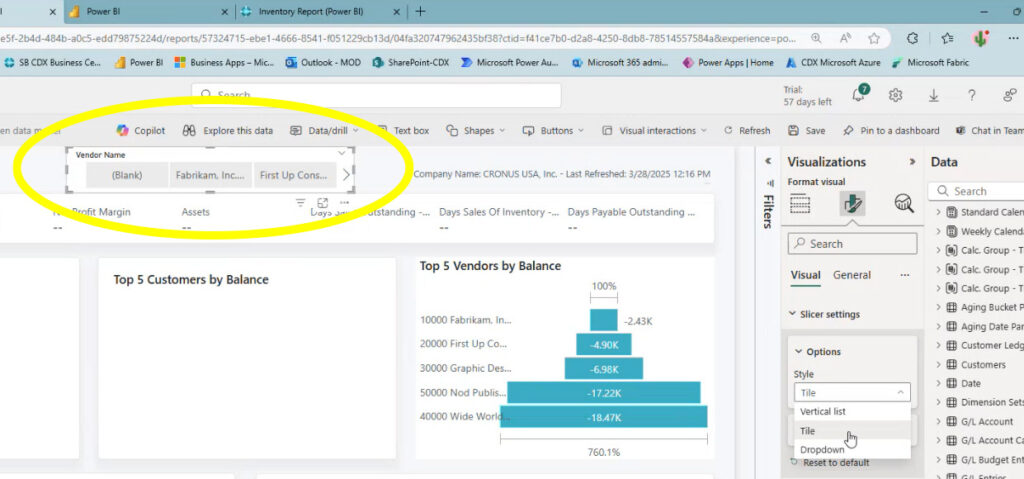Click the download icon in header
The height and width of the screenshot is (479, 1024).
(934, 95)
